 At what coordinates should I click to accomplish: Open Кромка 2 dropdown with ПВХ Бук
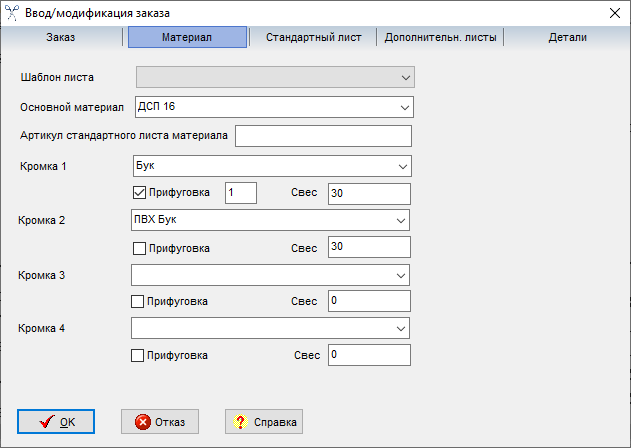(x=402, y=220)
